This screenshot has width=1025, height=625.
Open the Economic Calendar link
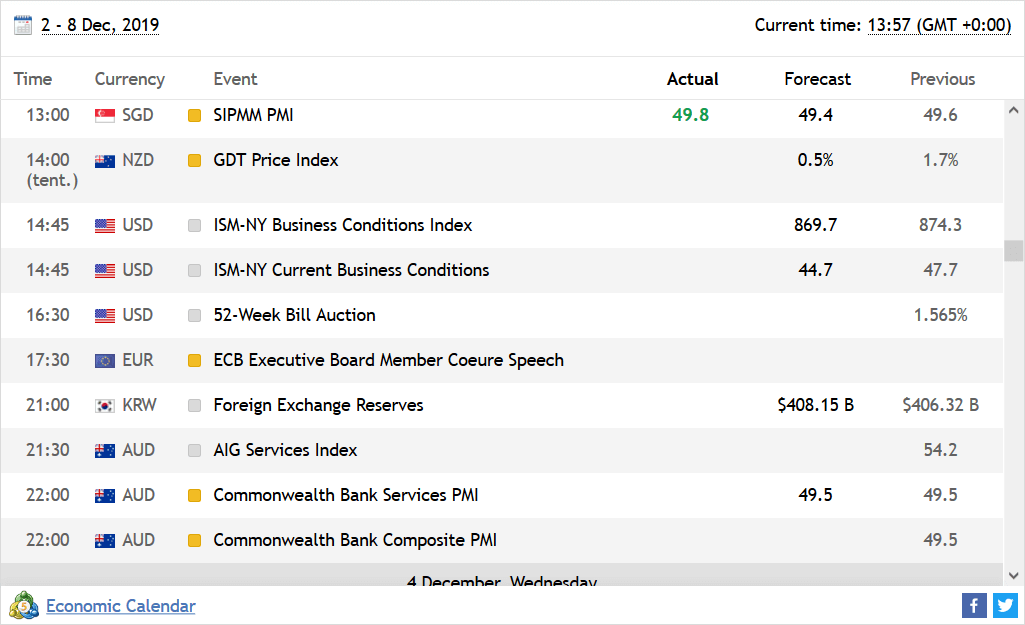pos(121,606)
